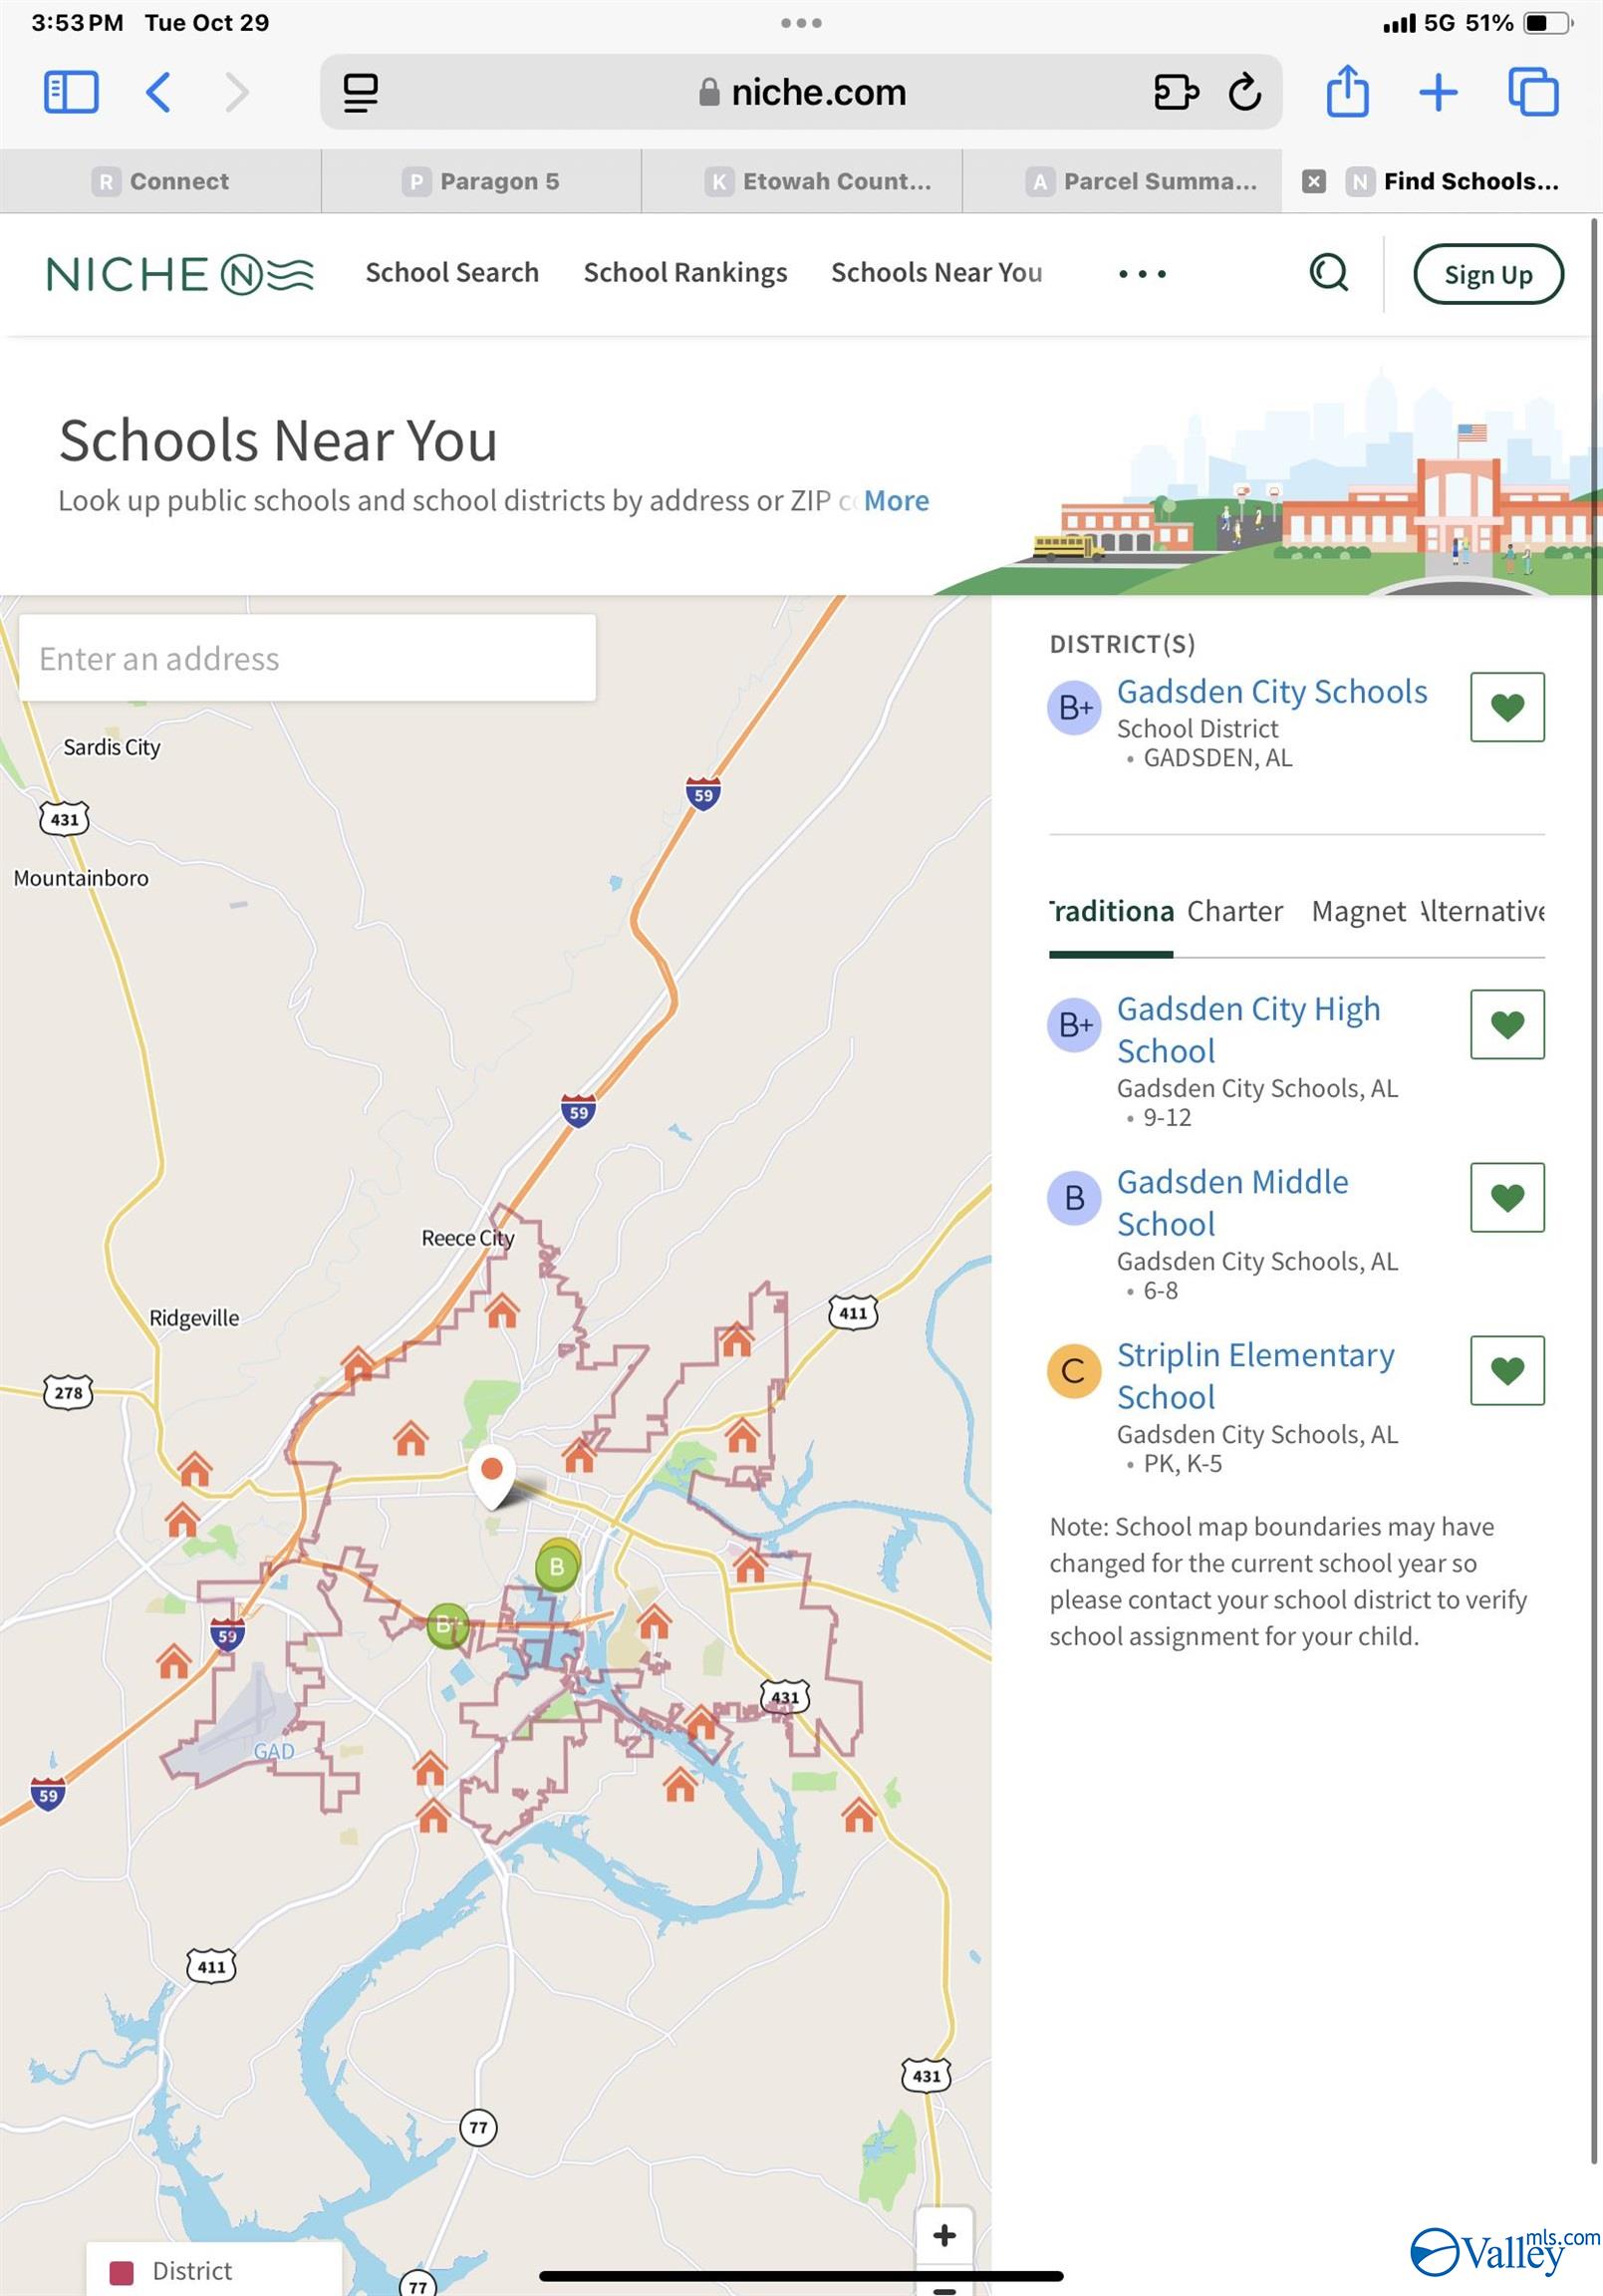Open the School Rankings menu
1603x2296 pixels.
point(685,272)
